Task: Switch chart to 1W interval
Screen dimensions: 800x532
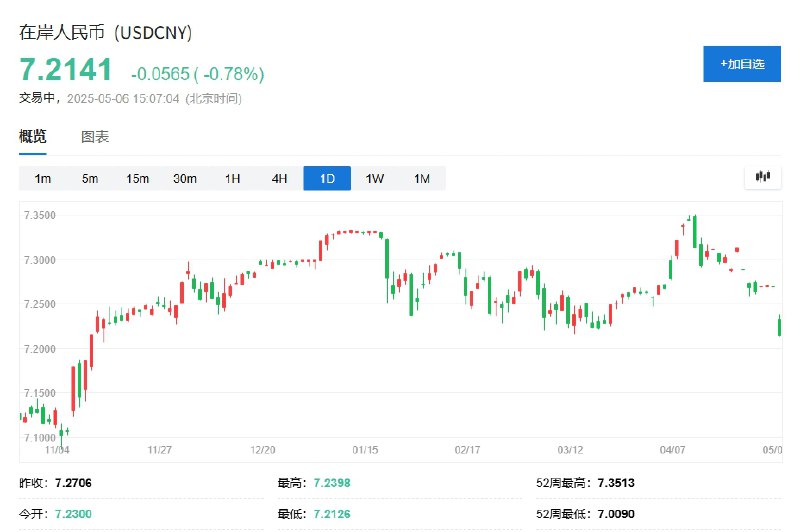Action: click(374, 179)
